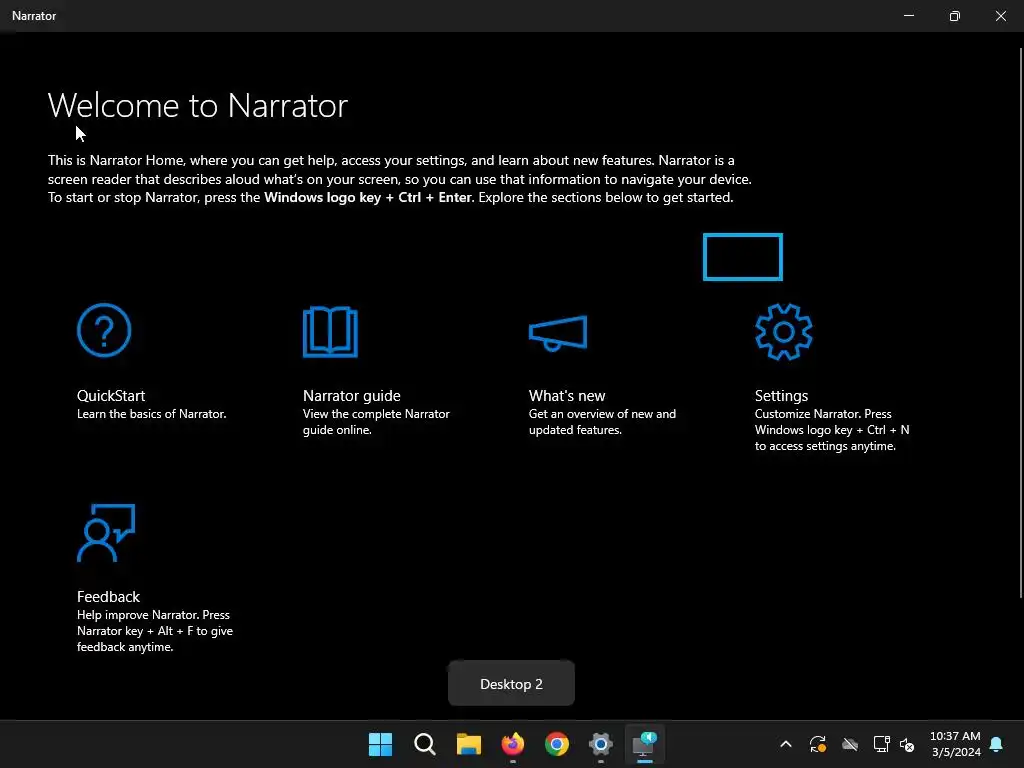Click the QuickStart title link
This screenshot has height=768, width=1024.
tap(111, 396)
